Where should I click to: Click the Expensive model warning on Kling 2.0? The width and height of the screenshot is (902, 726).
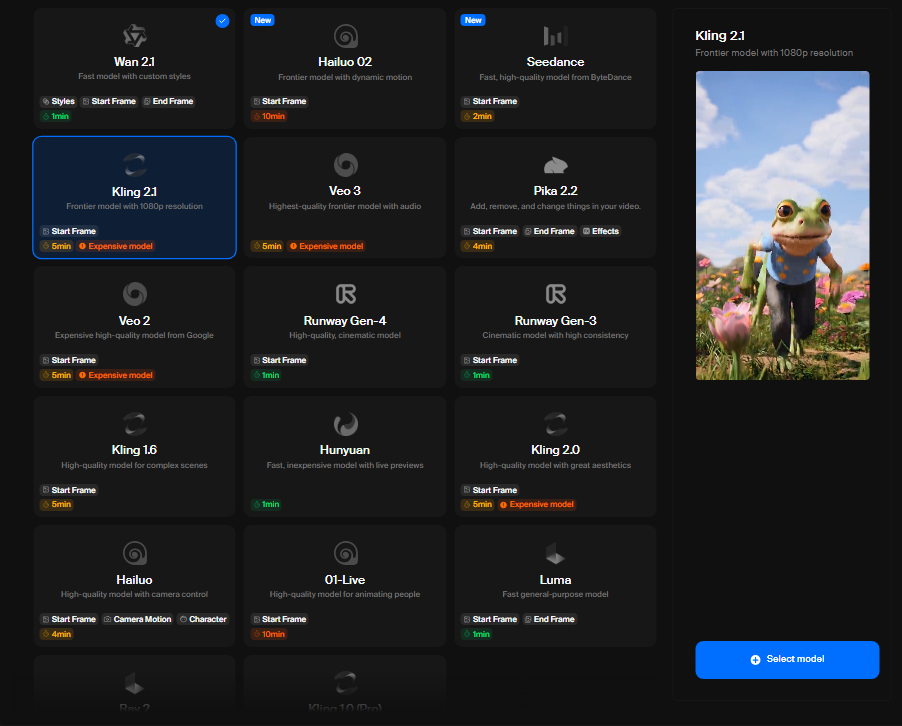tap(537, 505)
